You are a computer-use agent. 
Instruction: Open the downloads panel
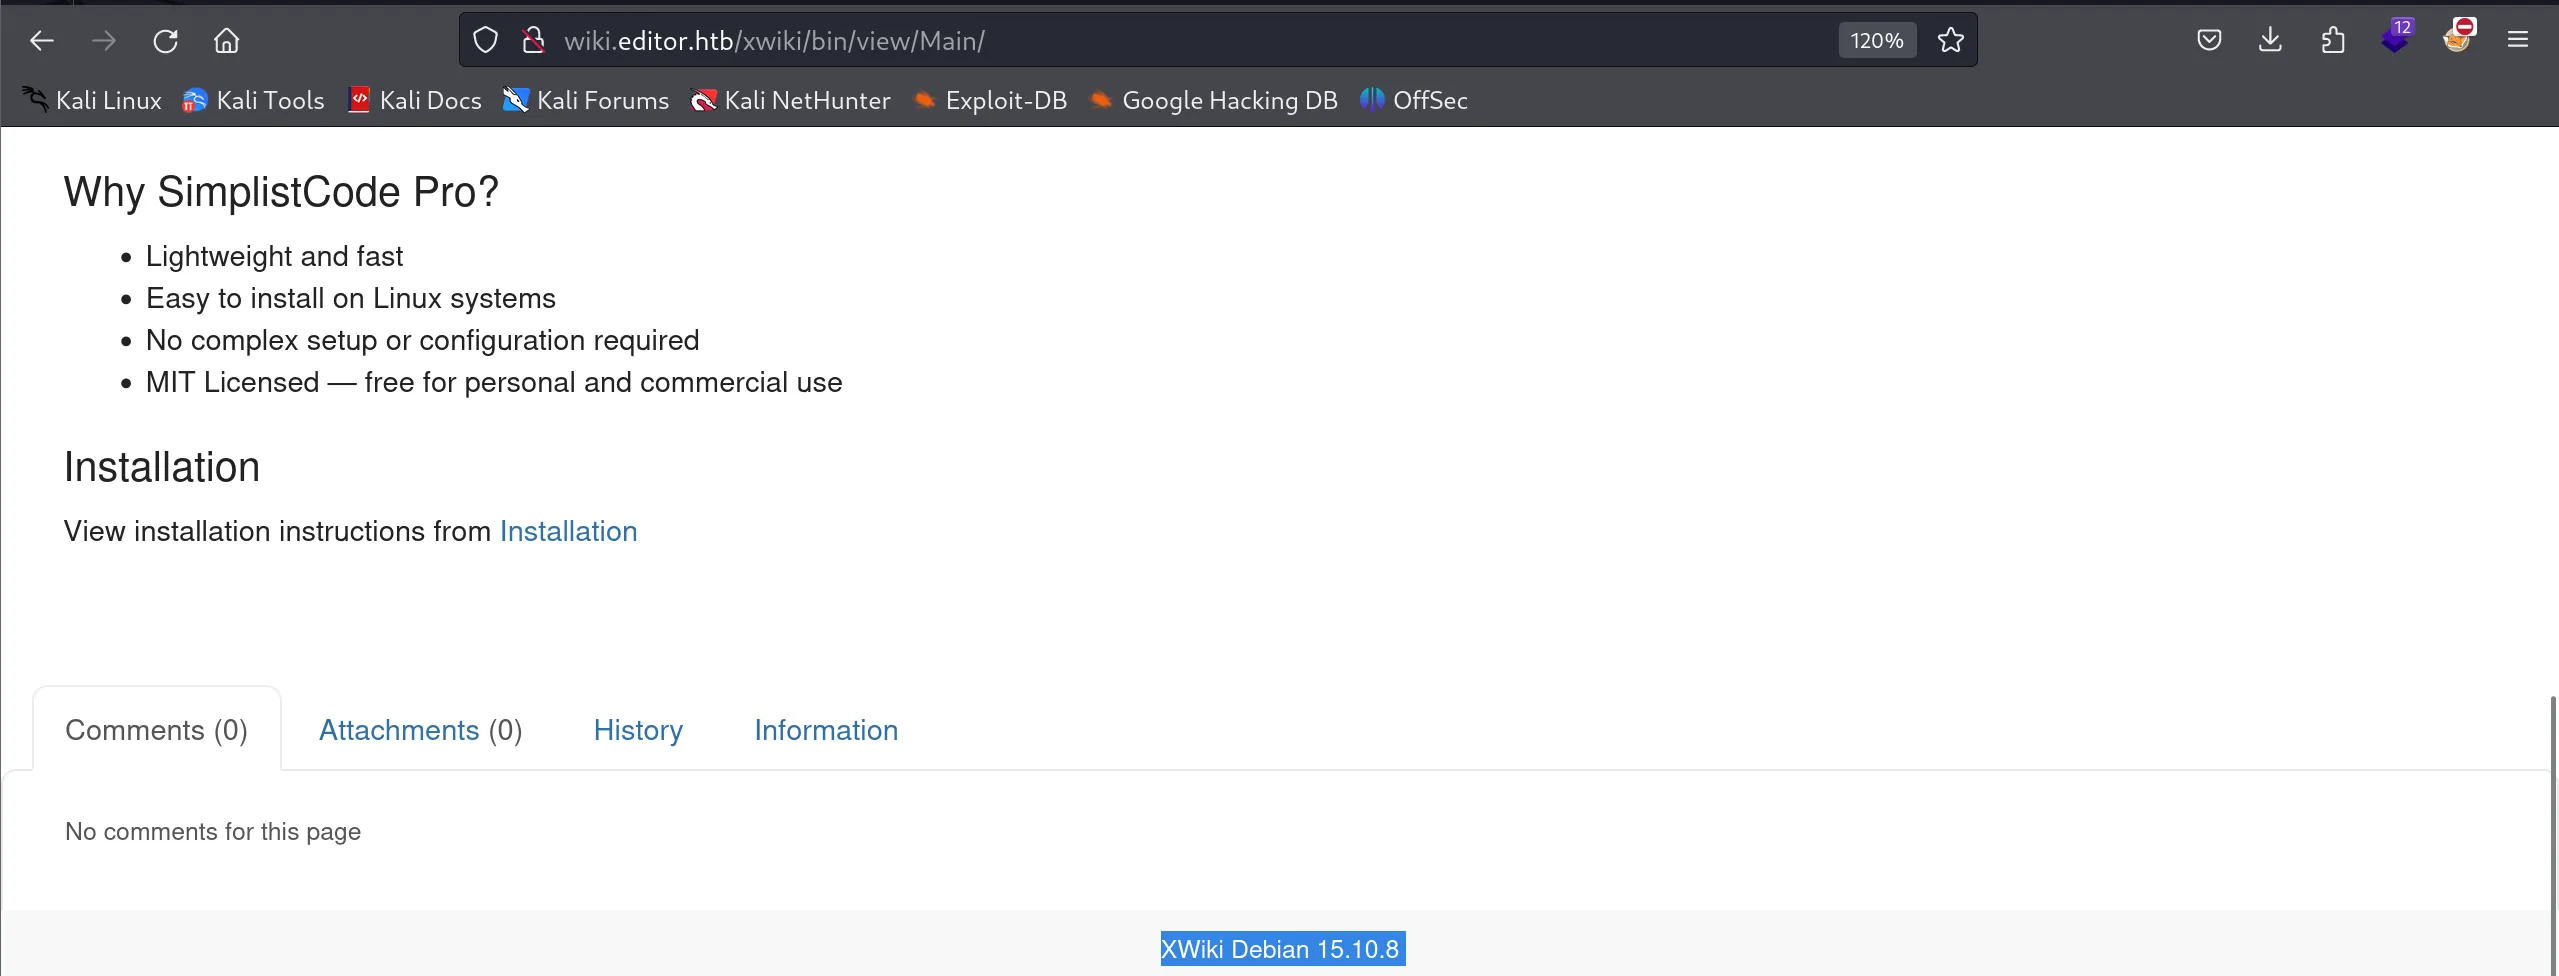tap(2270, 41)
